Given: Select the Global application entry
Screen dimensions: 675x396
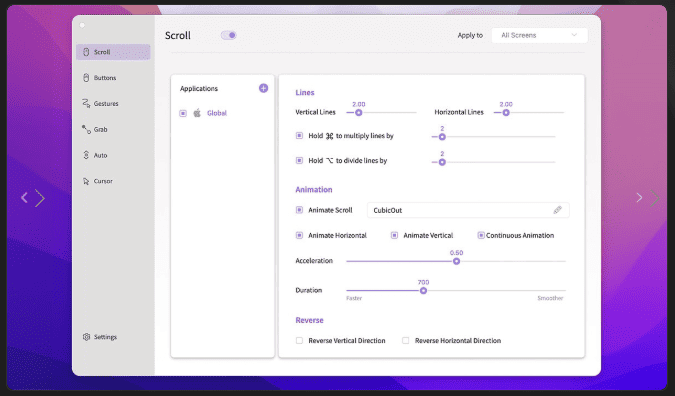Looking at the screenshot, I should tap(217, 113).
